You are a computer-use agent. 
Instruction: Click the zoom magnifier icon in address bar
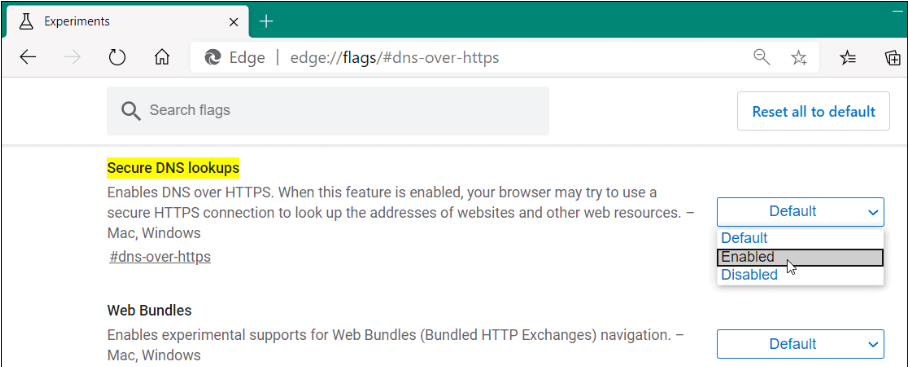point(761,57)
